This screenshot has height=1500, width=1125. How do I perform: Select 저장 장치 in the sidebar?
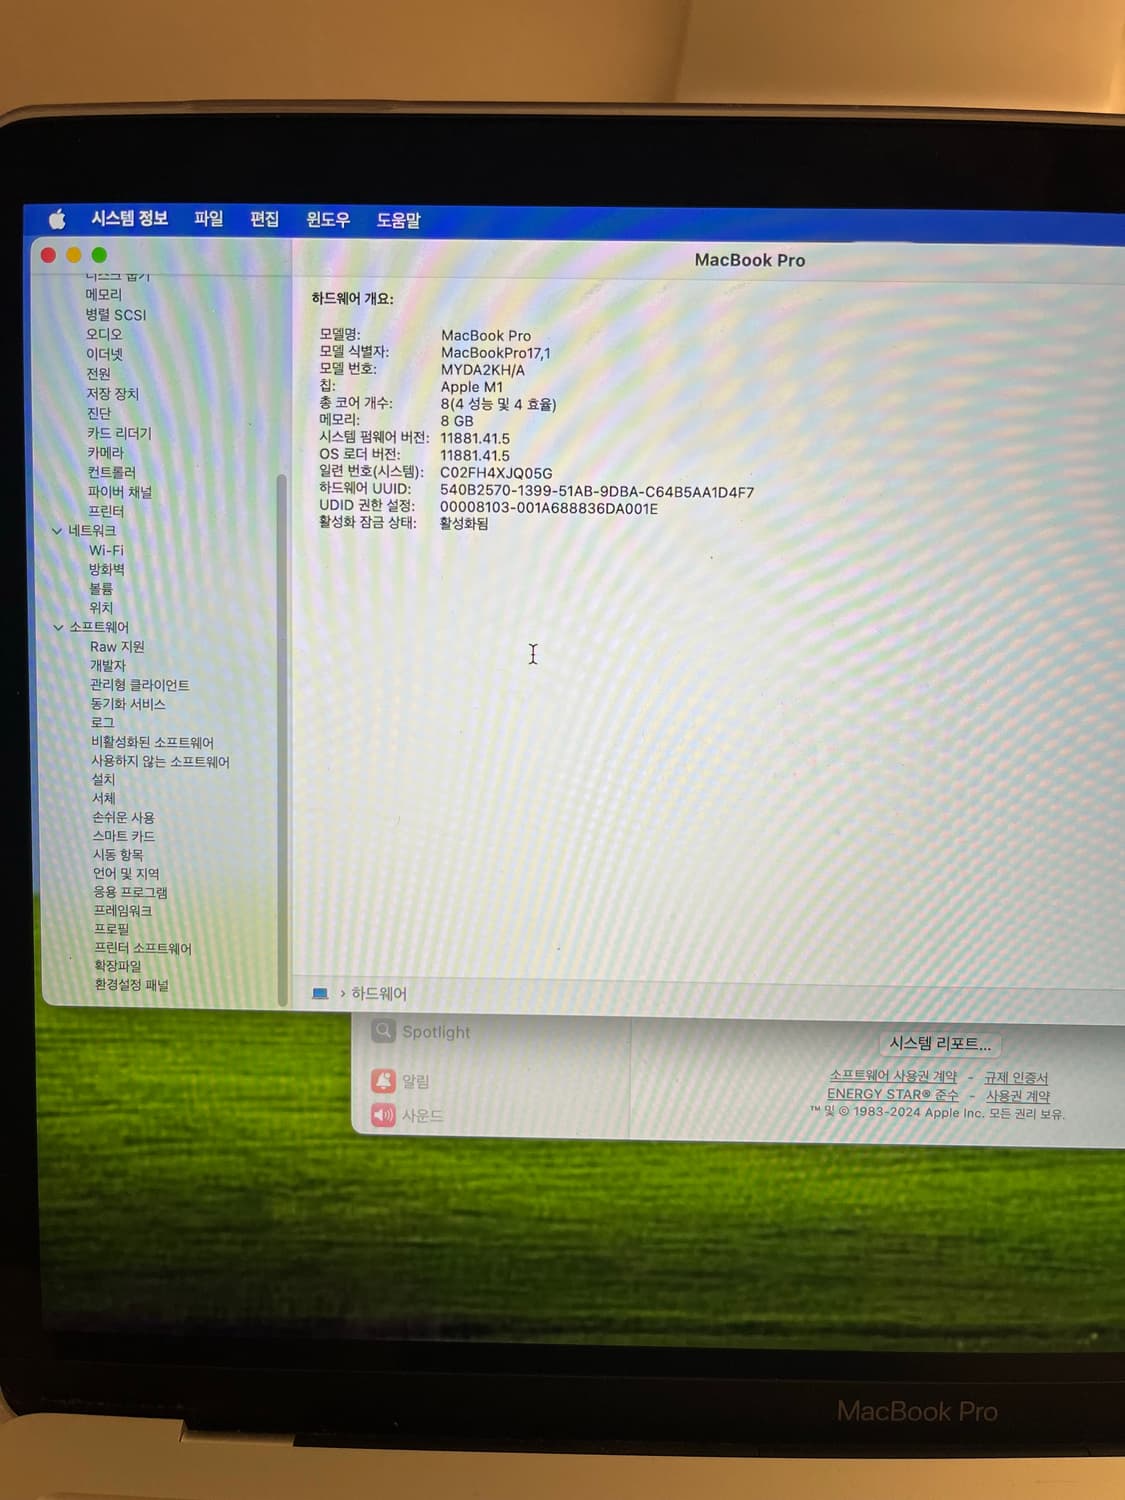pos(112,394)
